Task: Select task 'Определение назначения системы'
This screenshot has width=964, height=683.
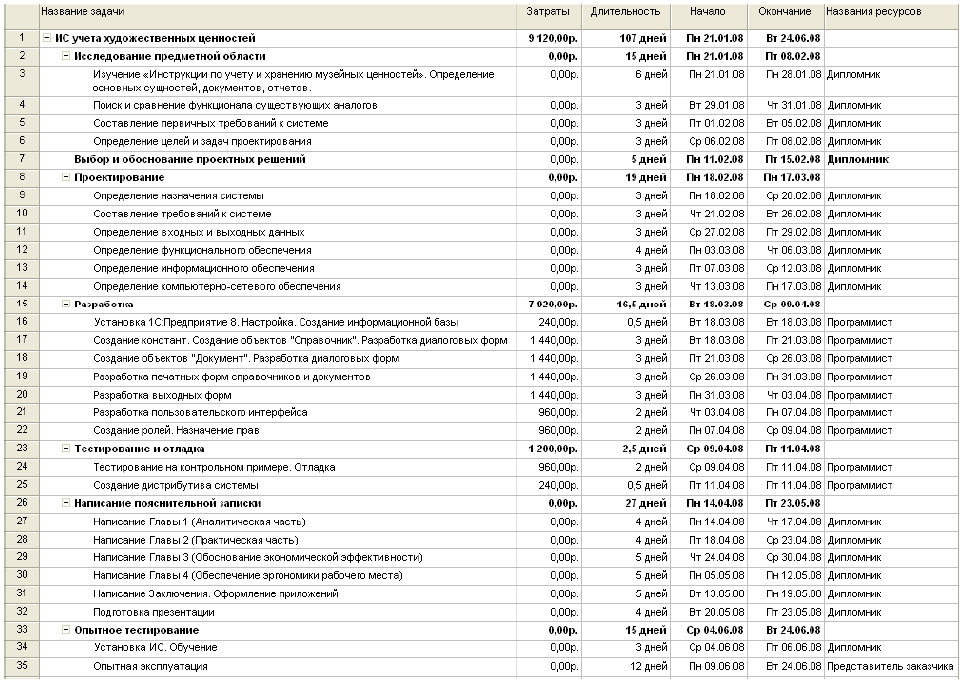Action: click(178, 195)
